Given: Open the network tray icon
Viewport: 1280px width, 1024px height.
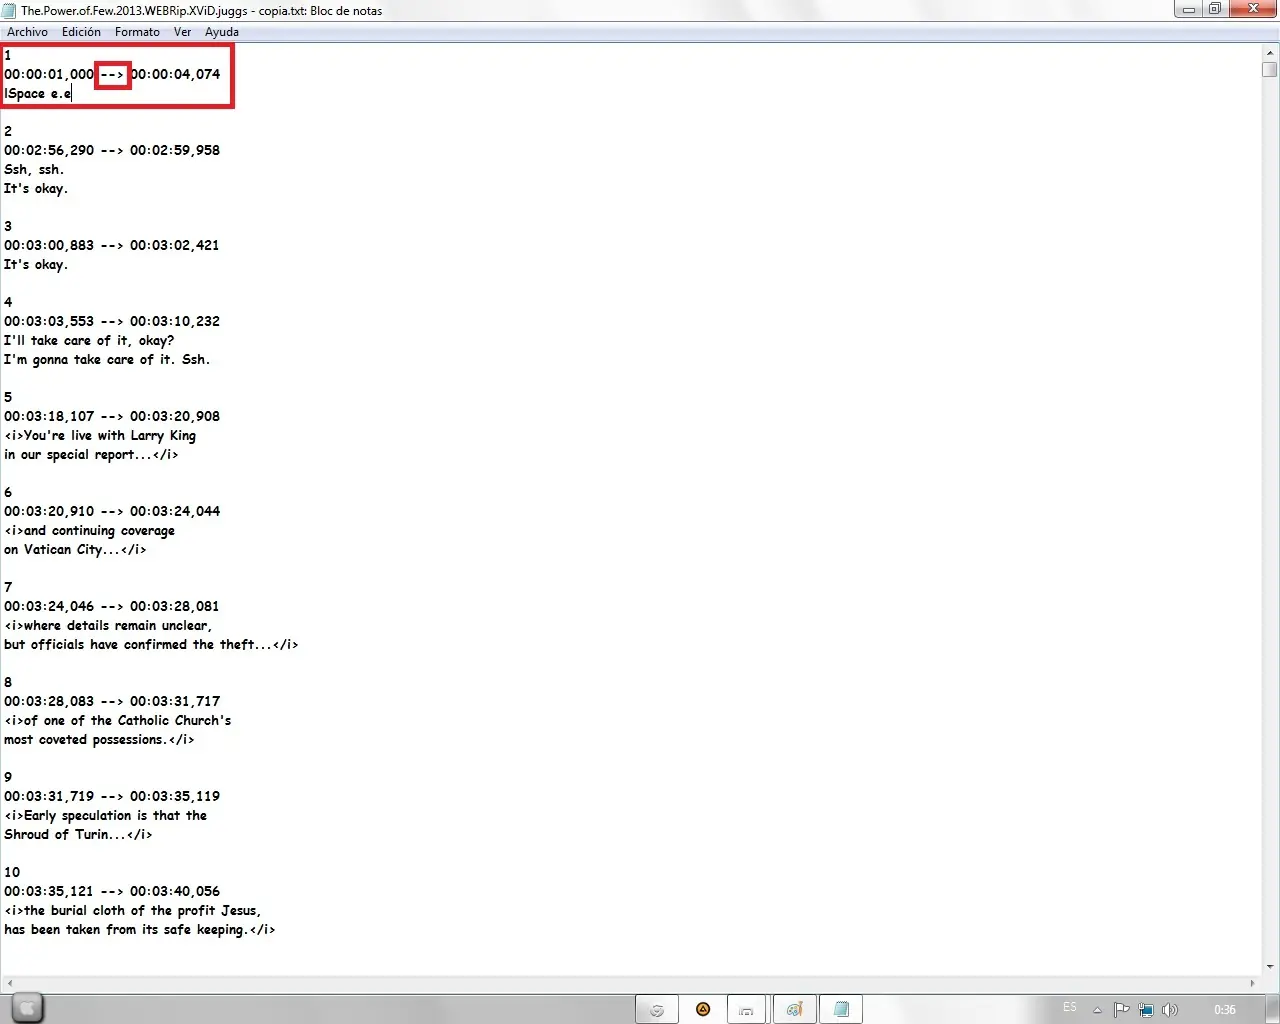Looking at the screenshot, I should [x=1146, y=1010].
